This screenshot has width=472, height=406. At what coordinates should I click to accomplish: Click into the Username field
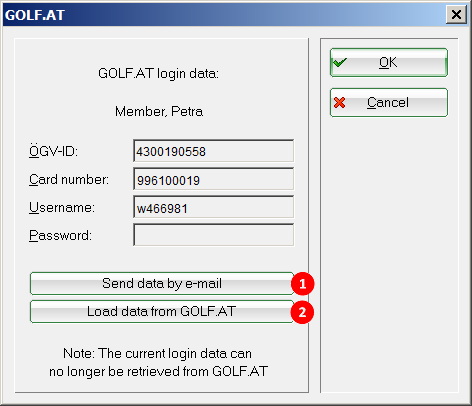pos(214,207)
